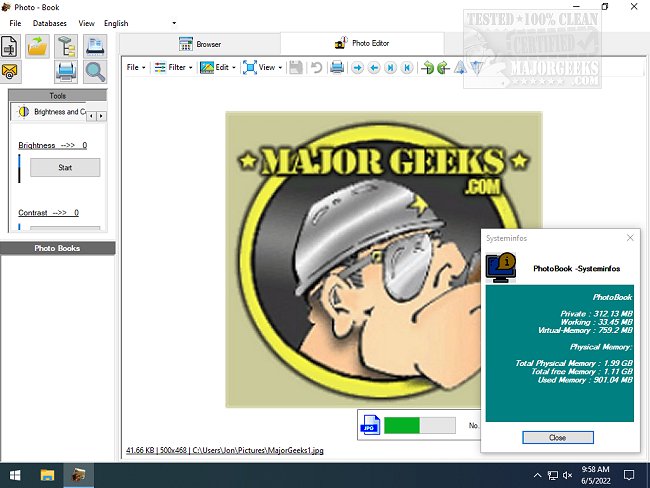Open the Edit dropdown in editor toolbar
Image resolution: width=650 pixels, height=488 pixels.
click(218, 67)
